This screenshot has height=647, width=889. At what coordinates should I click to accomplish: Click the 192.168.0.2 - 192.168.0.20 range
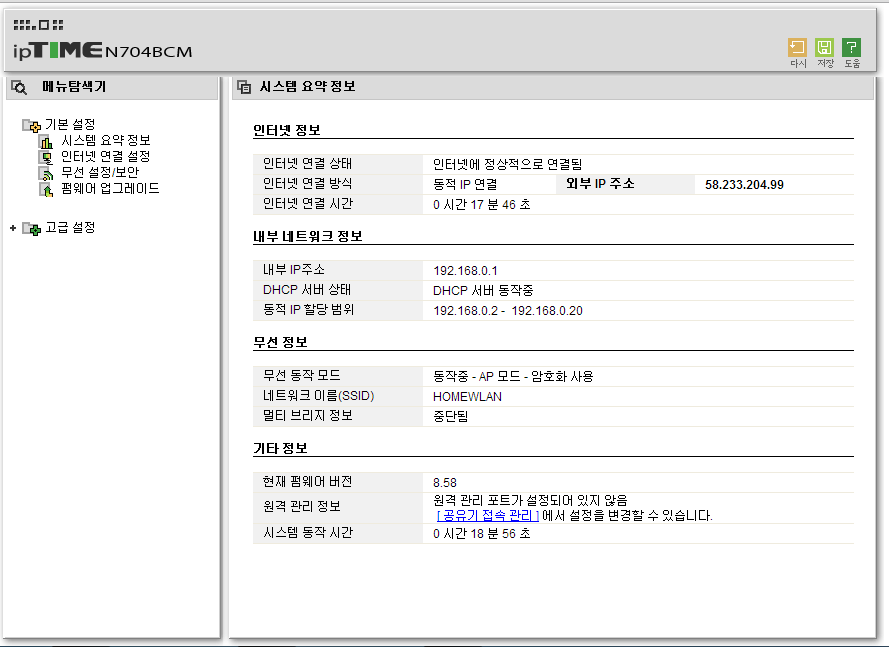[x=508, y=311]
